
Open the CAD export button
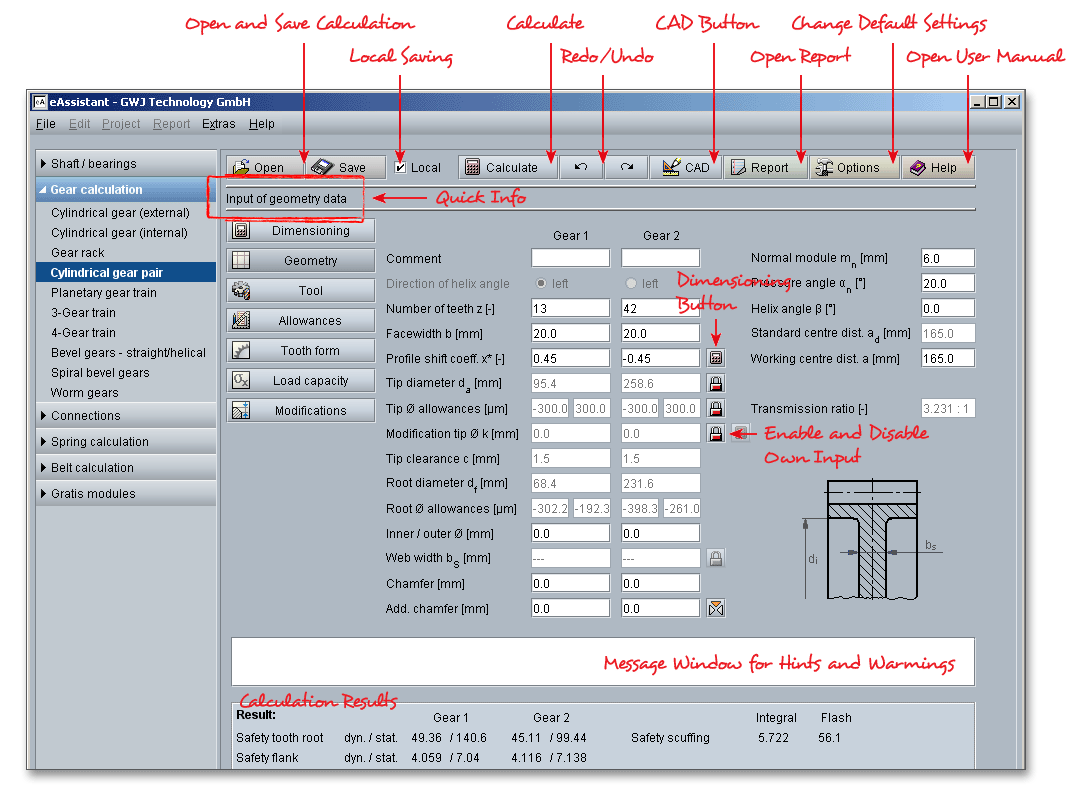click(x=686, y=168)
